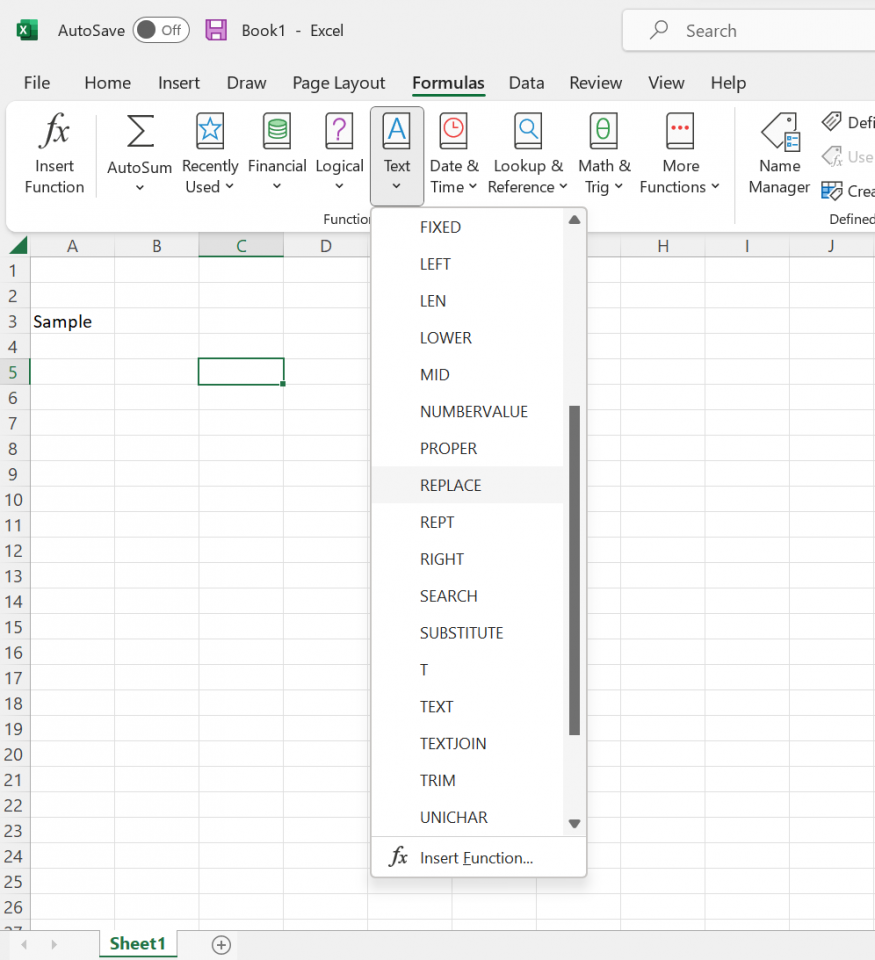Click Insert Function... at the menu bottom
The image size is (875, 960).
coord(476,858)
